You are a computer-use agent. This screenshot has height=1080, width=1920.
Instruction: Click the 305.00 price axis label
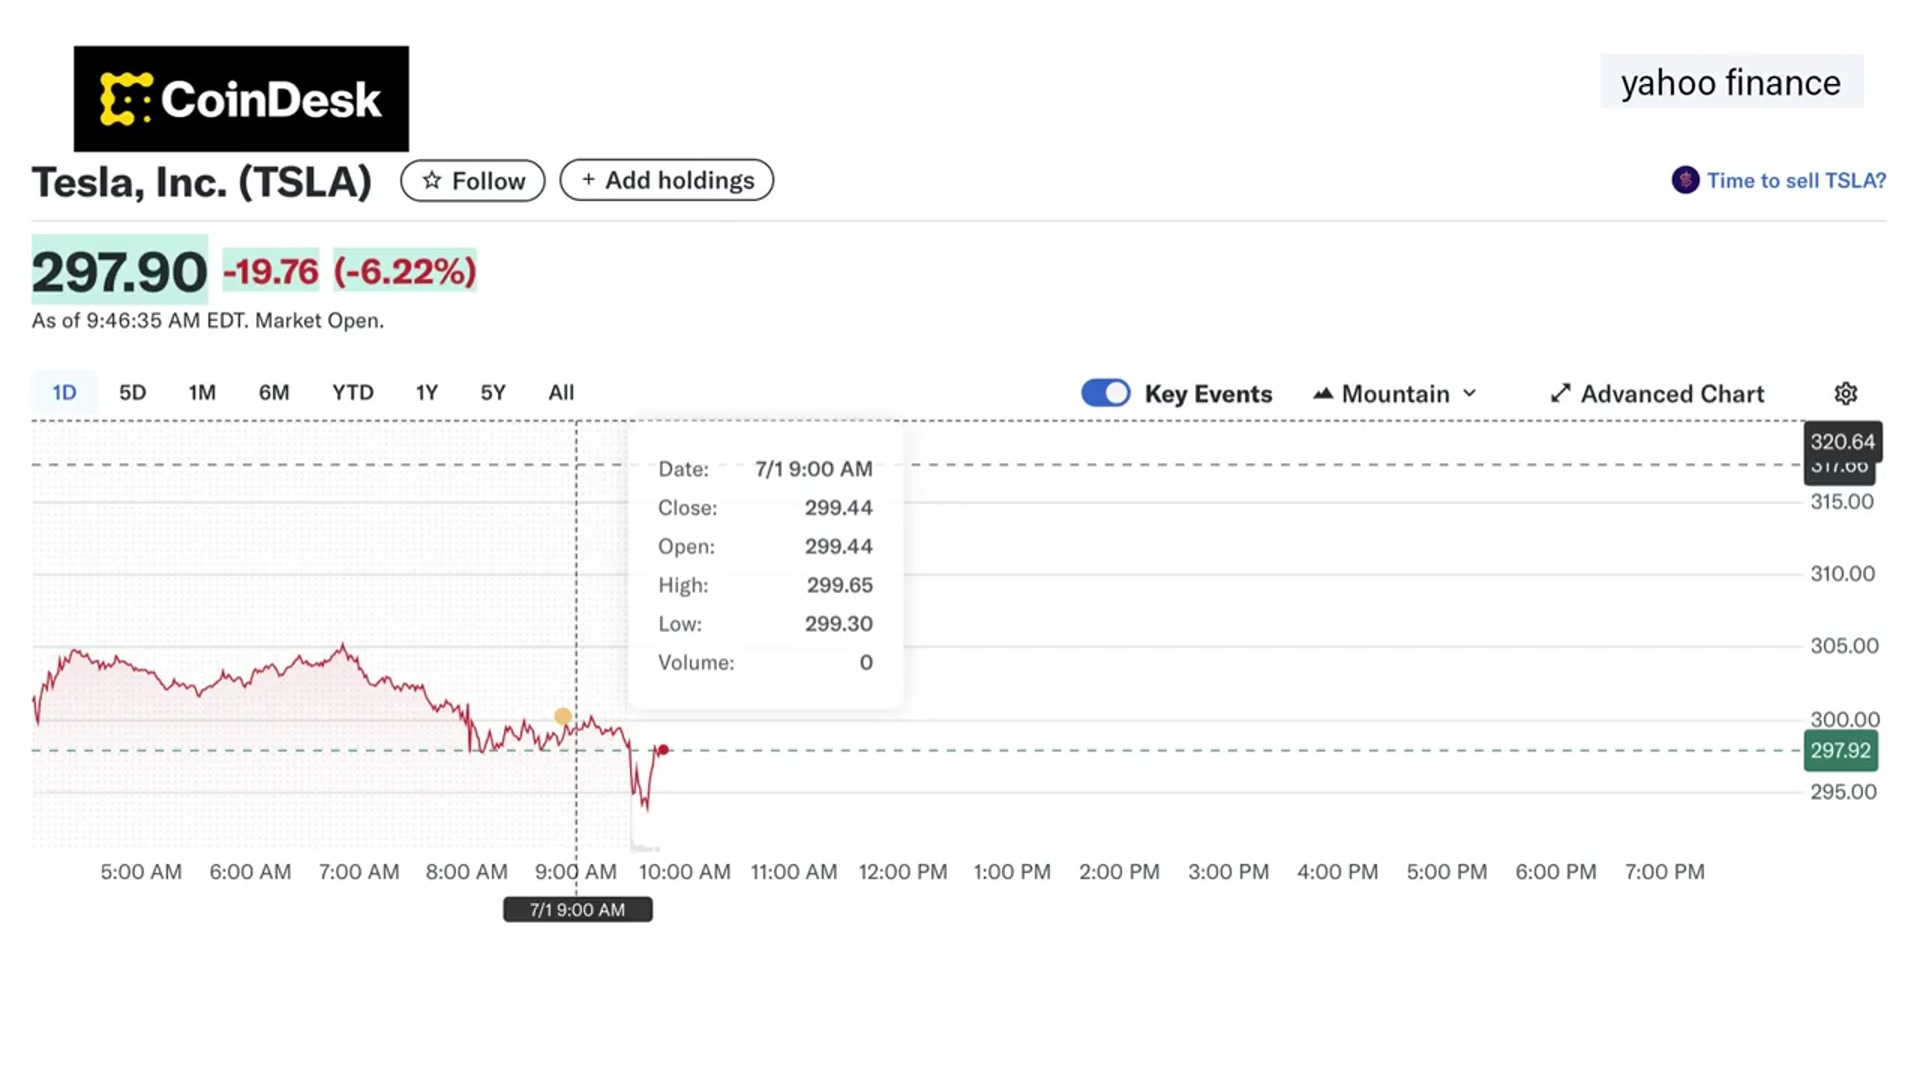[1844, 645]
